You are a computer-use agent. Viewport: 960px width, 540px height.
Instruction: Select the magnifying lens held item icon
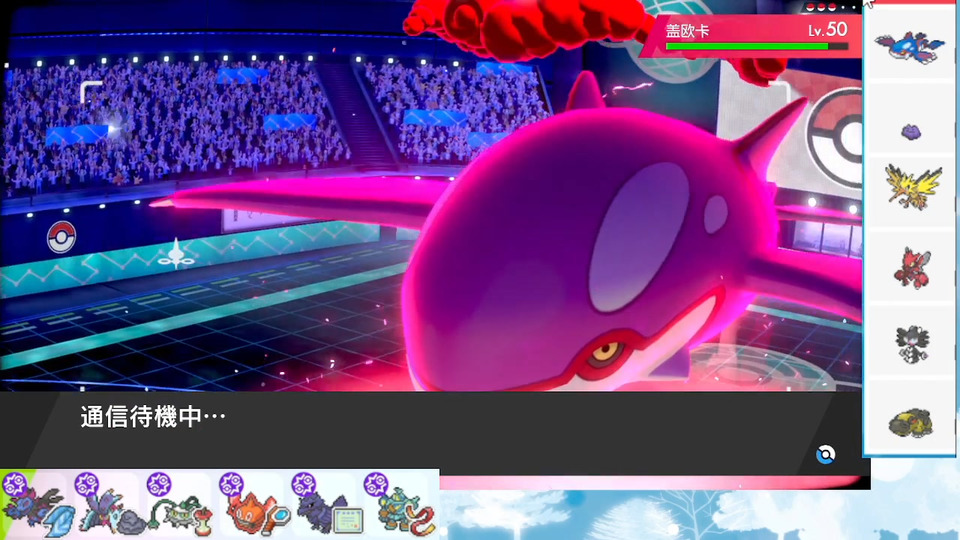[277, 521]
